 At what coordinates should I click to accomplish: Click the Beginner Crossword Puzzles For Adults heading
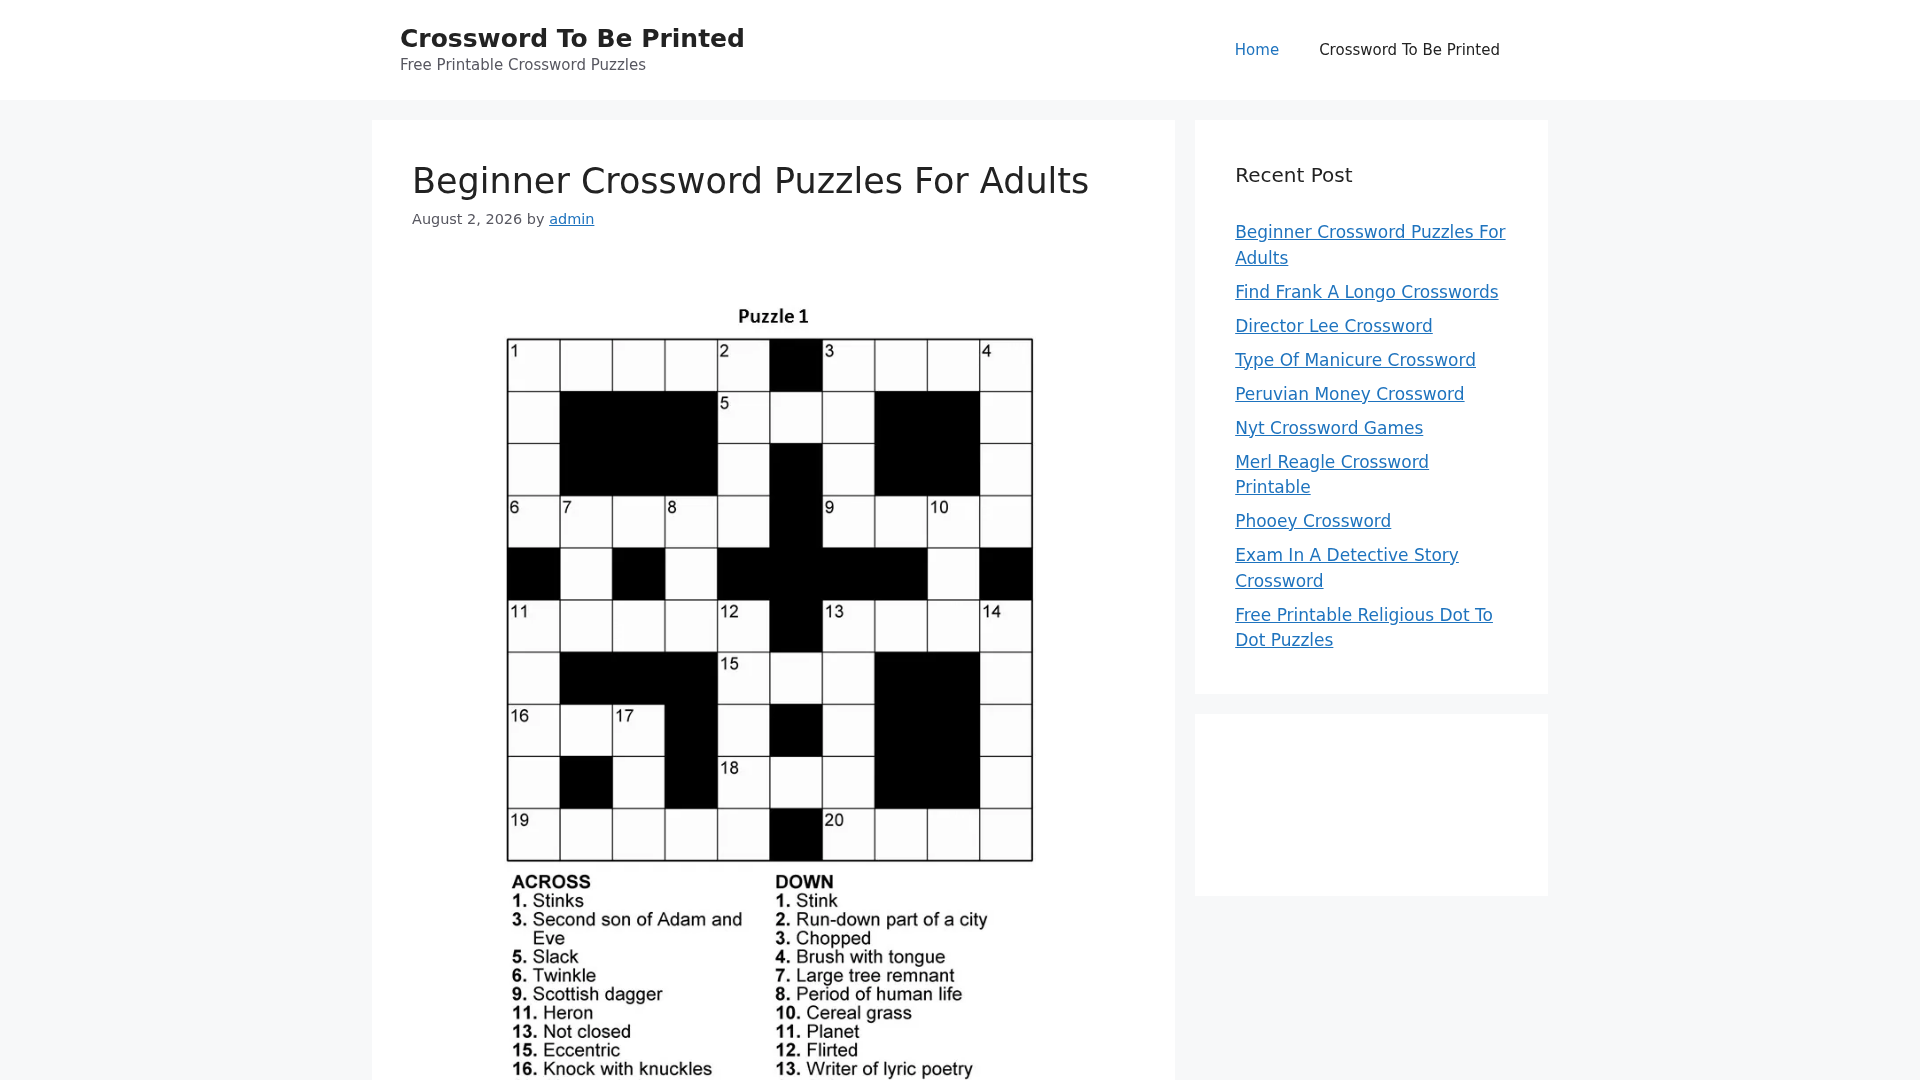(750, 181)
